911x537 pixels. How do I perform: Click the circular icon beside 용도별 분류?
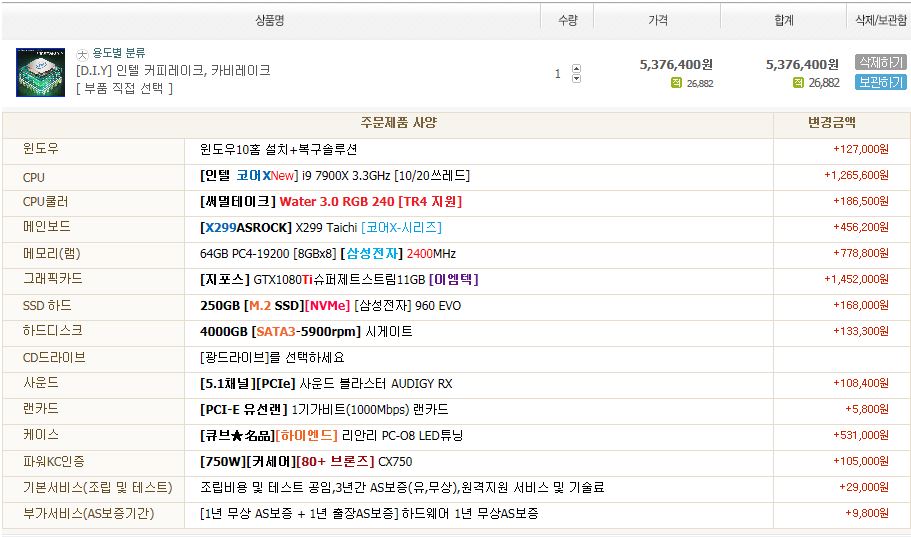[82, 54]
